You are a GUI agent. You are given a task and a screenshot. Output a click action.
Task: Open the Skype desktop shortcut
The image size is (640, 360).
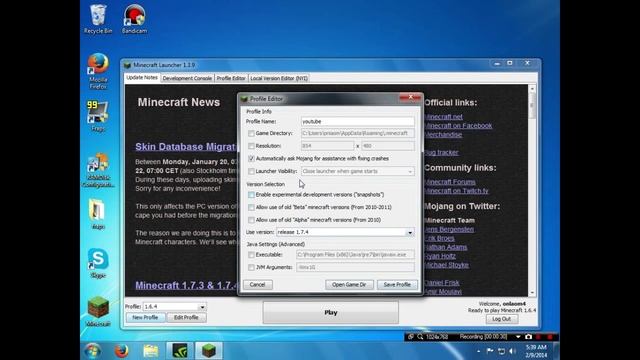pos(98,263)
